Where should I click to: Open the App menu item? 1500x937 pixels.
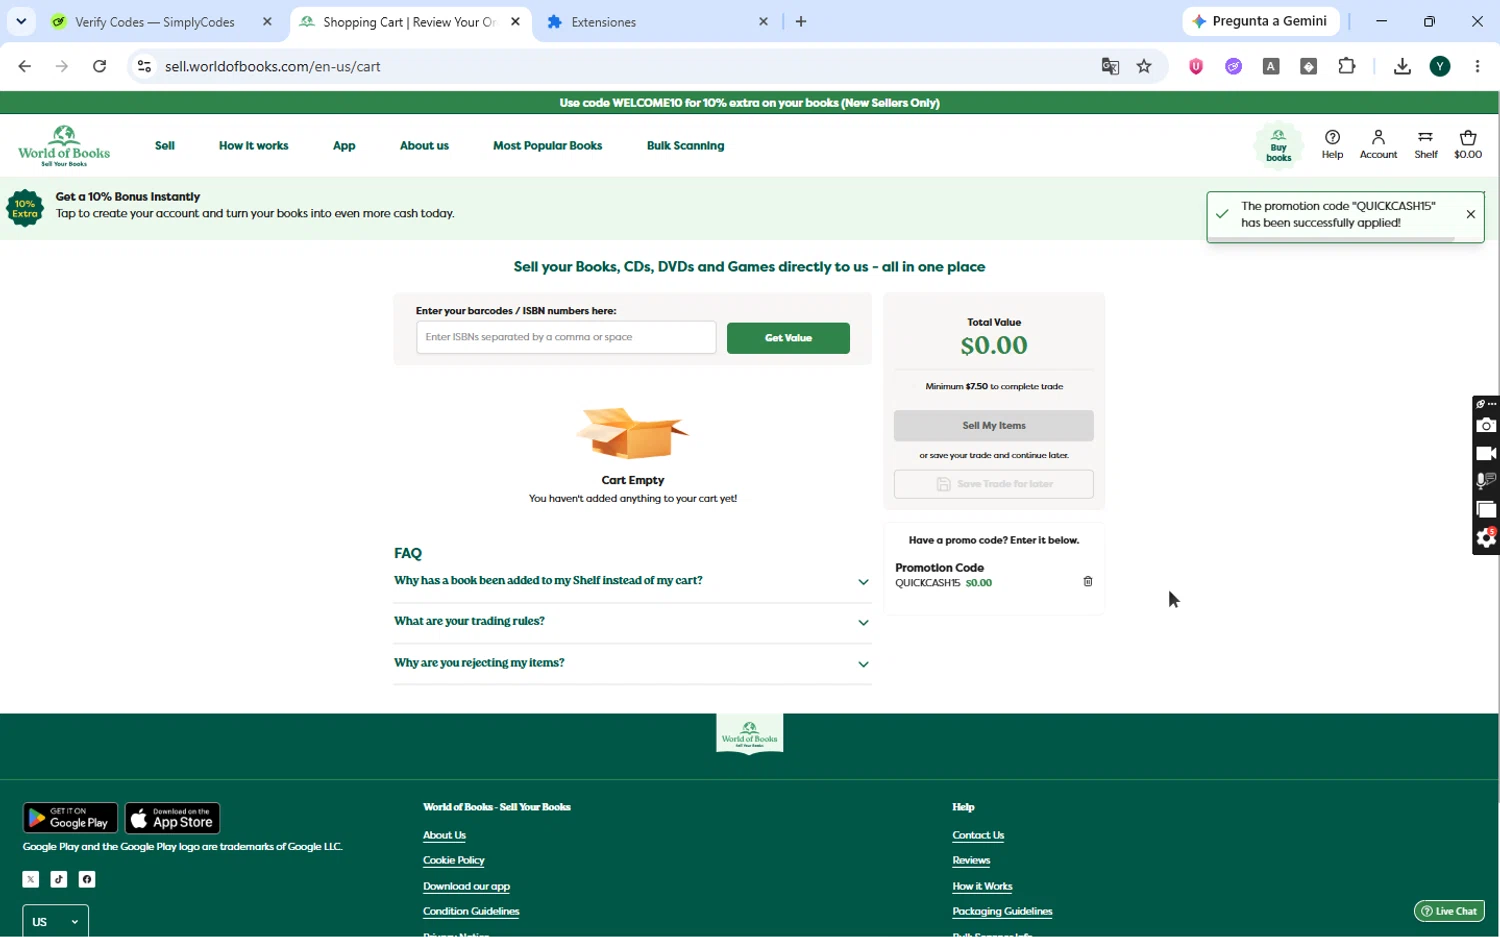pyautogui.click(x=344, y=146)
